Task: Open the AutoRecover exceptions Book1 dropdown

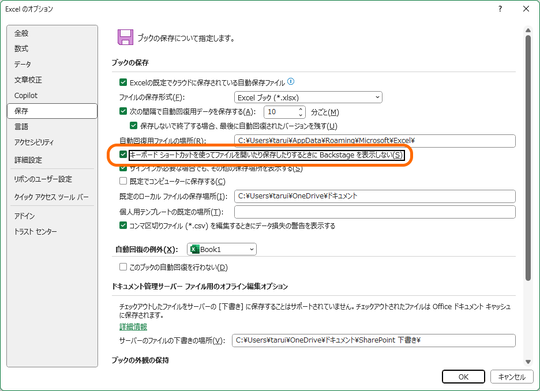Action: (x=222, y=249)
